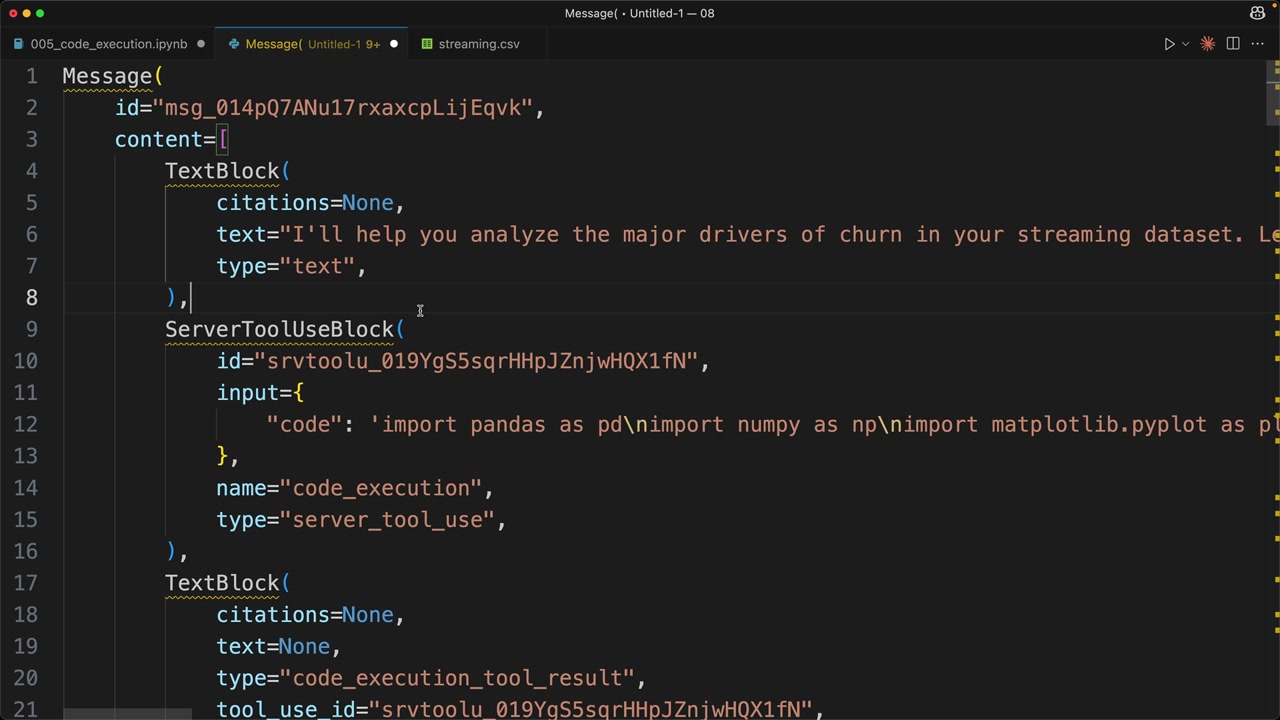Split the editor to the right
This screenshot has width=1280, height=720.
(x=1233, y=44)
